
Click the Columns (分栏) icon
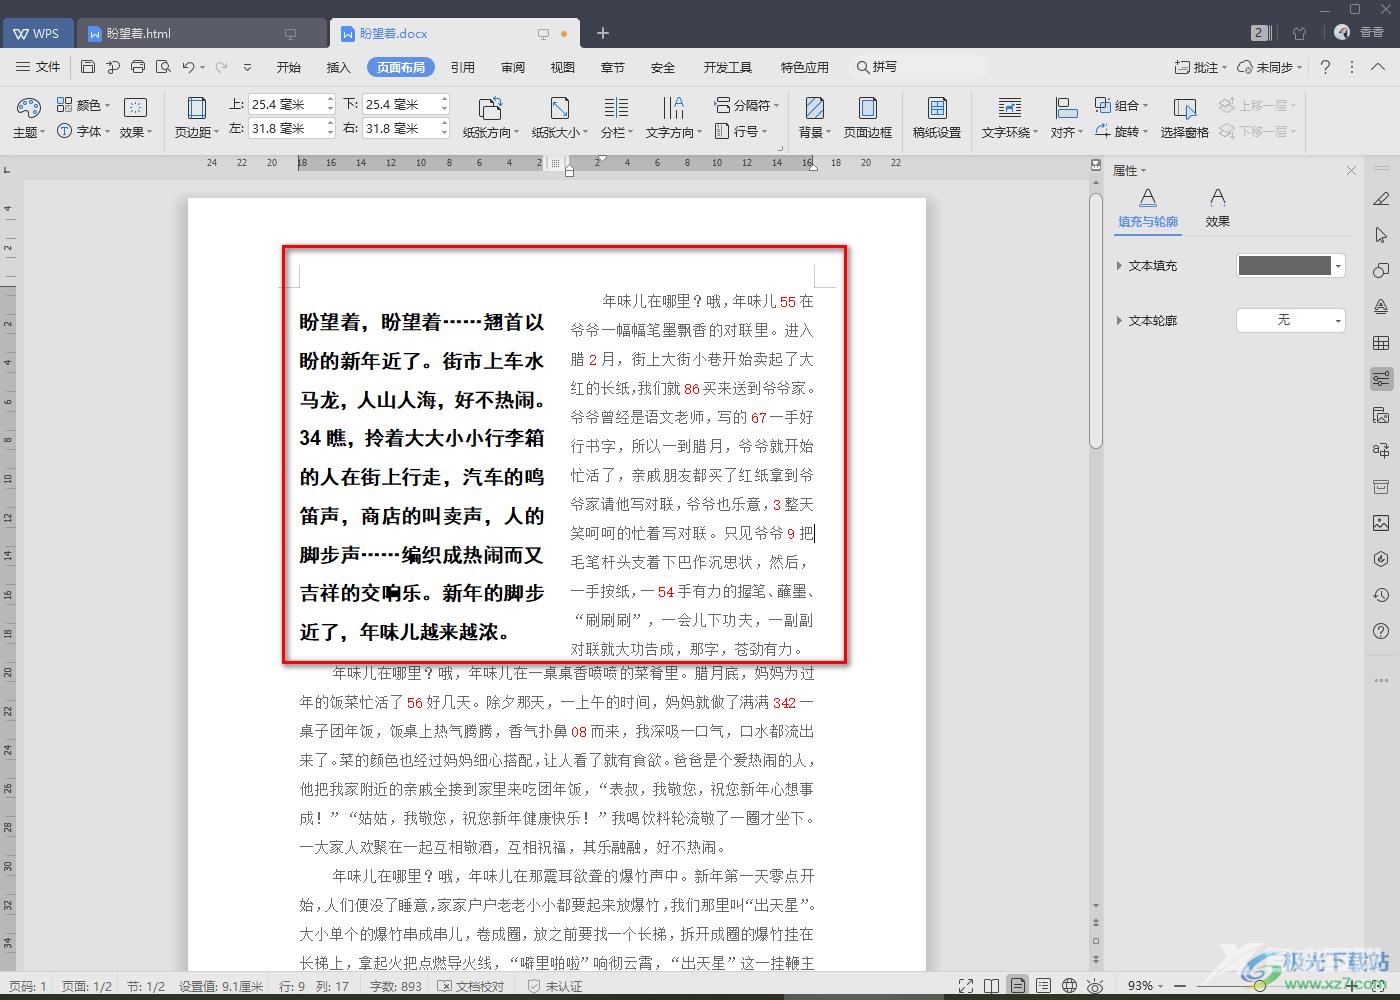point(616,108)
